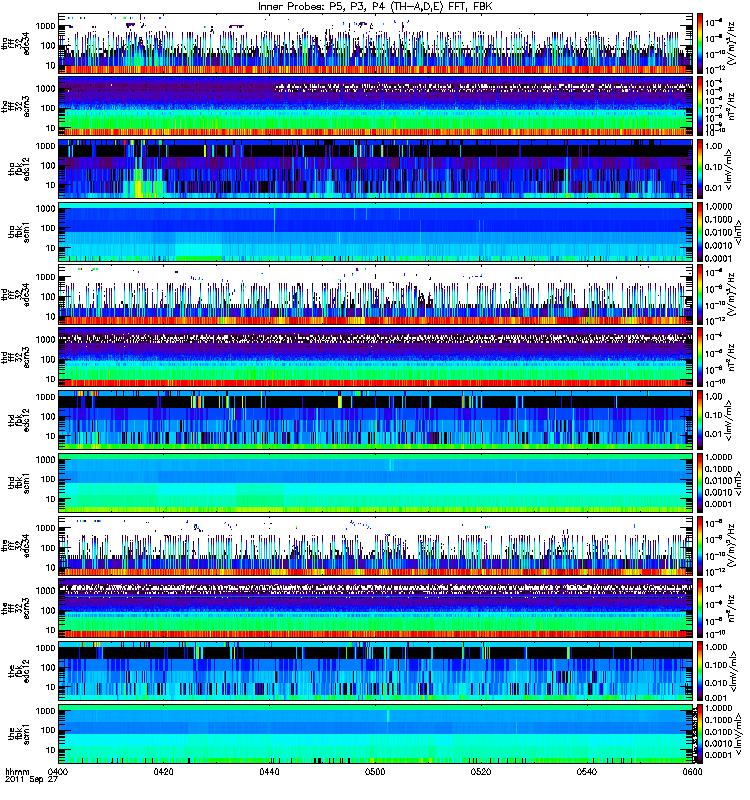Click the 0540 time axis label

point(587,772)
